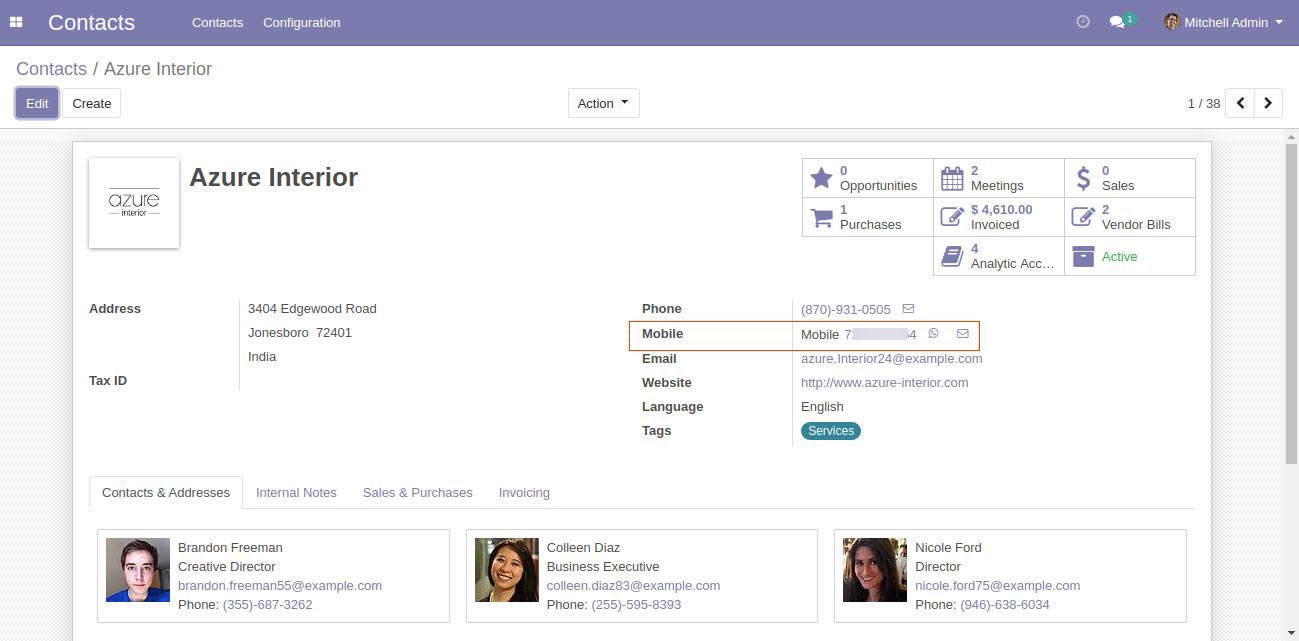Open Brandon Freeman contact photo
Viewport: 1299px width, 641px height.
pyautogui.click(x=139, y=570)
